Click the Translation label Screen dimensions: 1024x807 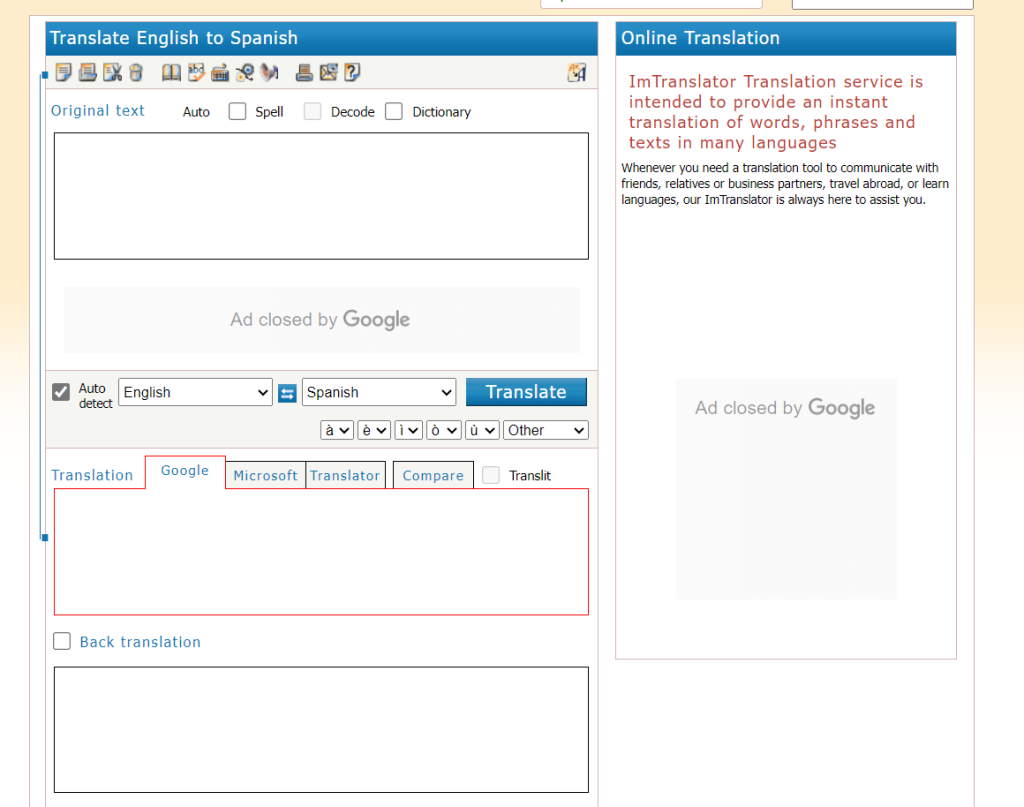pyautogui.click(x=92, y=475)
